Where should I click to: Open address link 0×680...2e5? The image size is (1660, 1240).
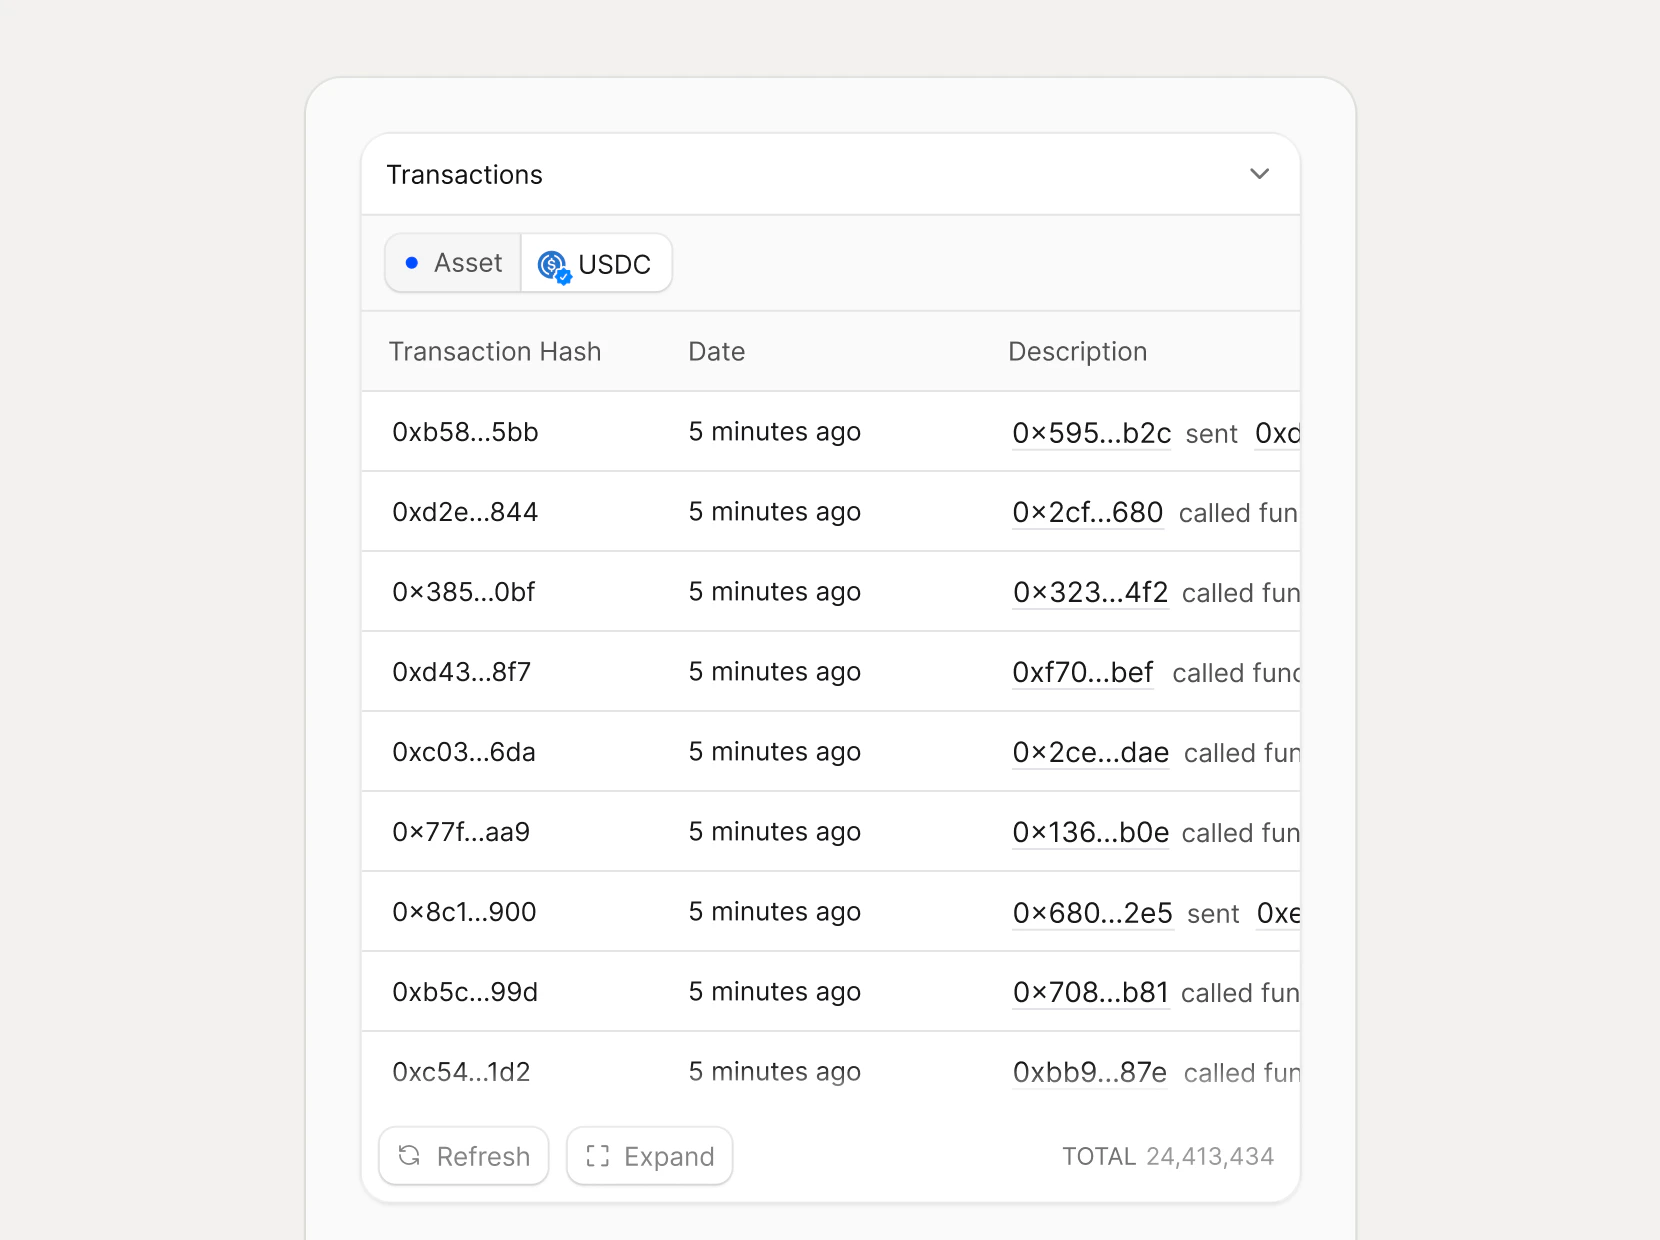click(x=1092, y=913)
